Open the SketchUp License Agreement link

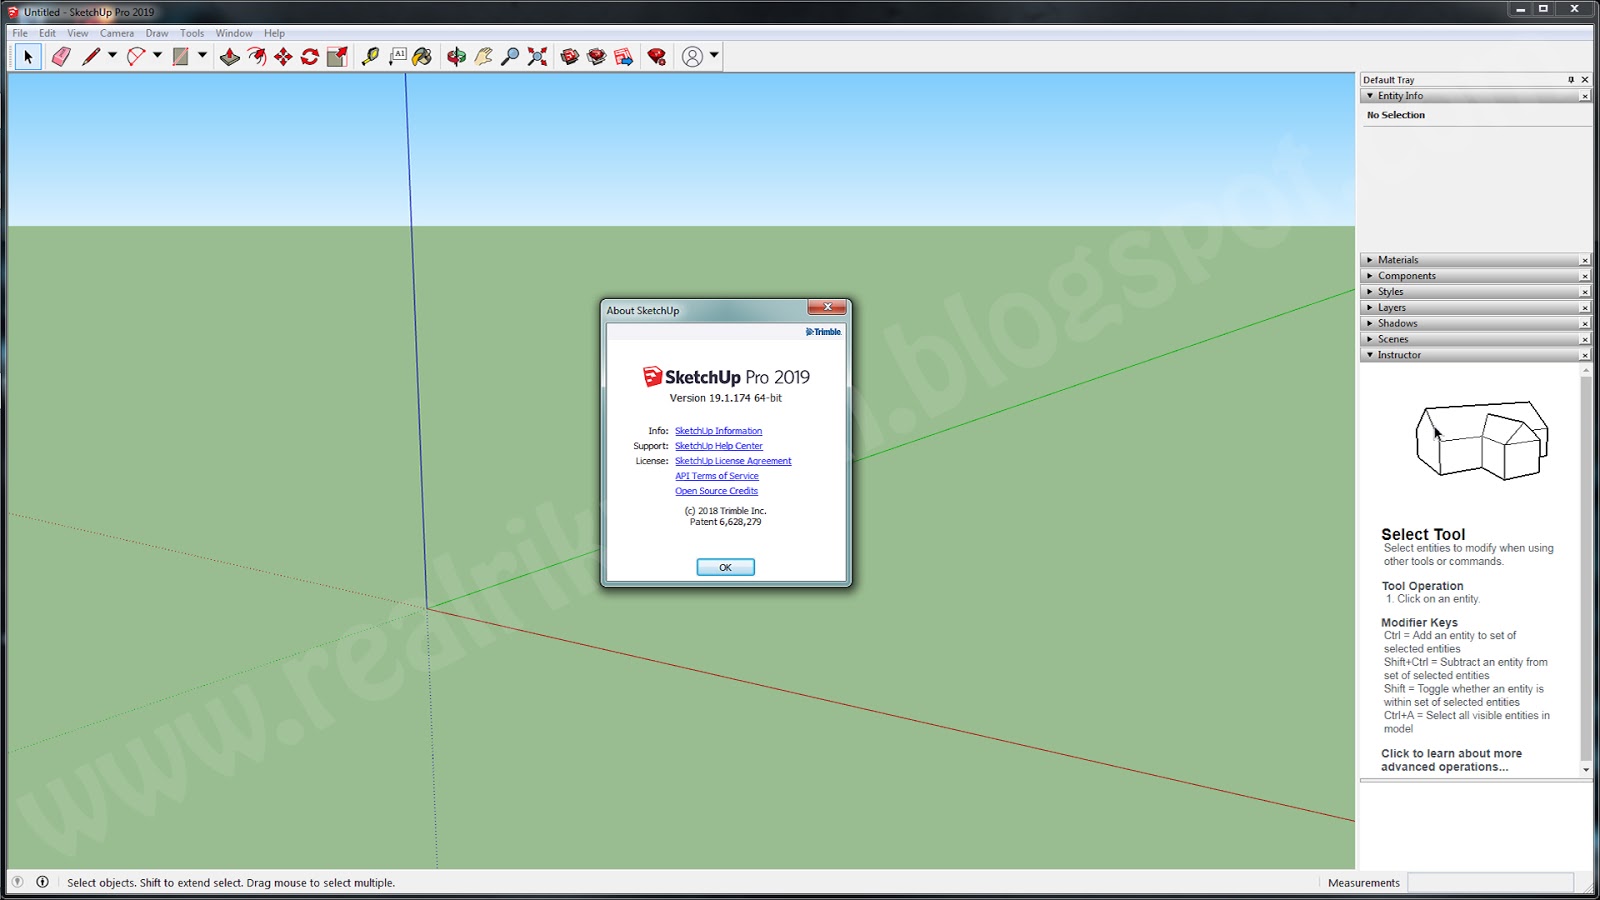(733, 461)
